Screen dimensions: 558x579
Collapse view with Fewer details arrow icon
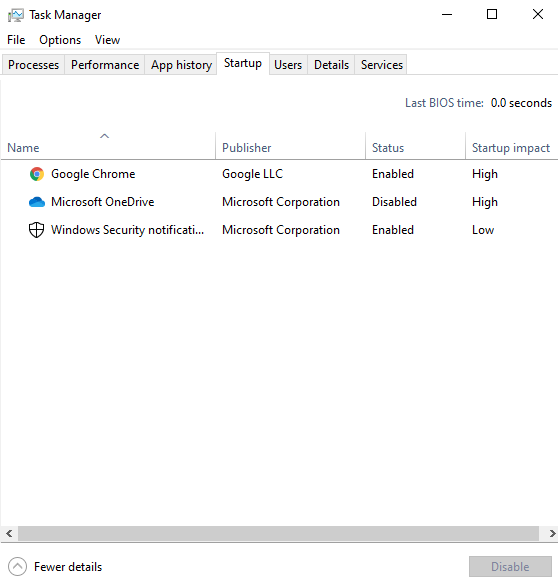tap(17, 566)
